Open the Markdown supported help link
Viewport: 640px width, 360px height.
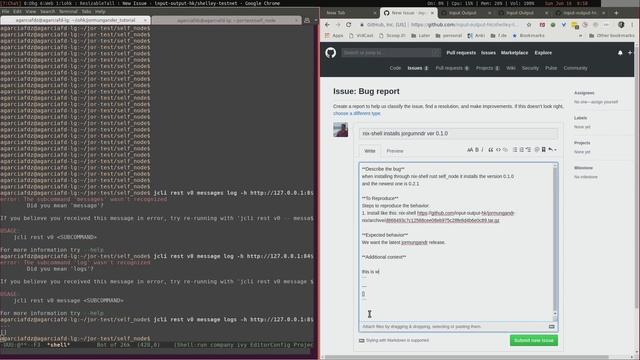pyautogui.click(x=394, y=340)
